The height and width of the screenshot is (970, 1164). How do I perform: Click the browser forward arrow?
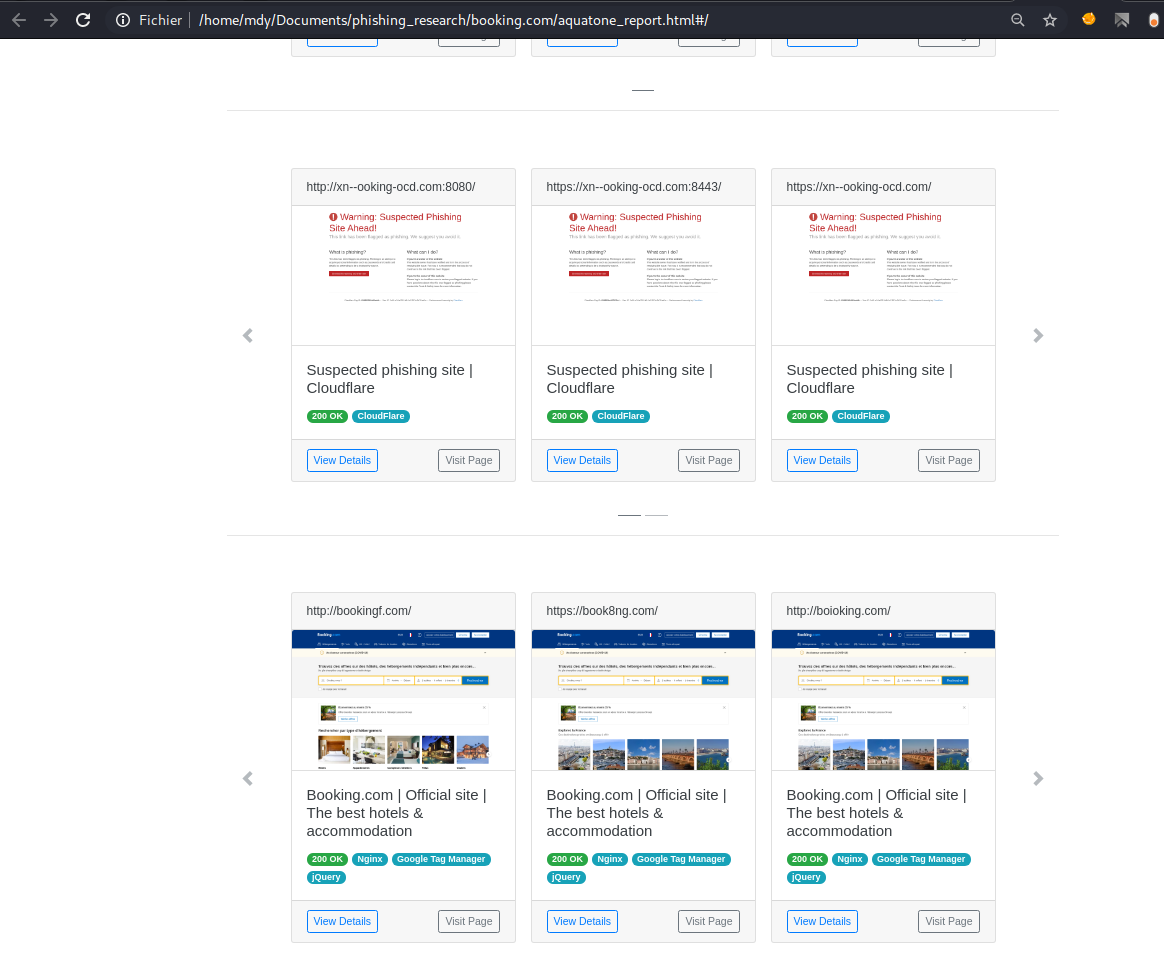(x=51, y=20)
